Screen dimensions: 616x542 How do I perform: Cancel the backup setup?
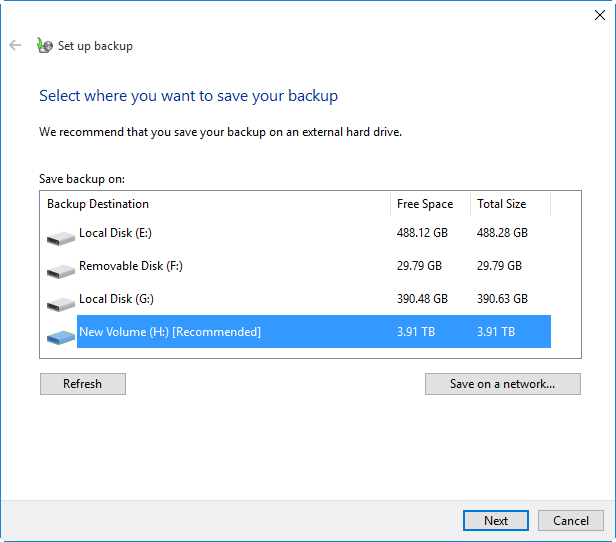click(571, 520)
